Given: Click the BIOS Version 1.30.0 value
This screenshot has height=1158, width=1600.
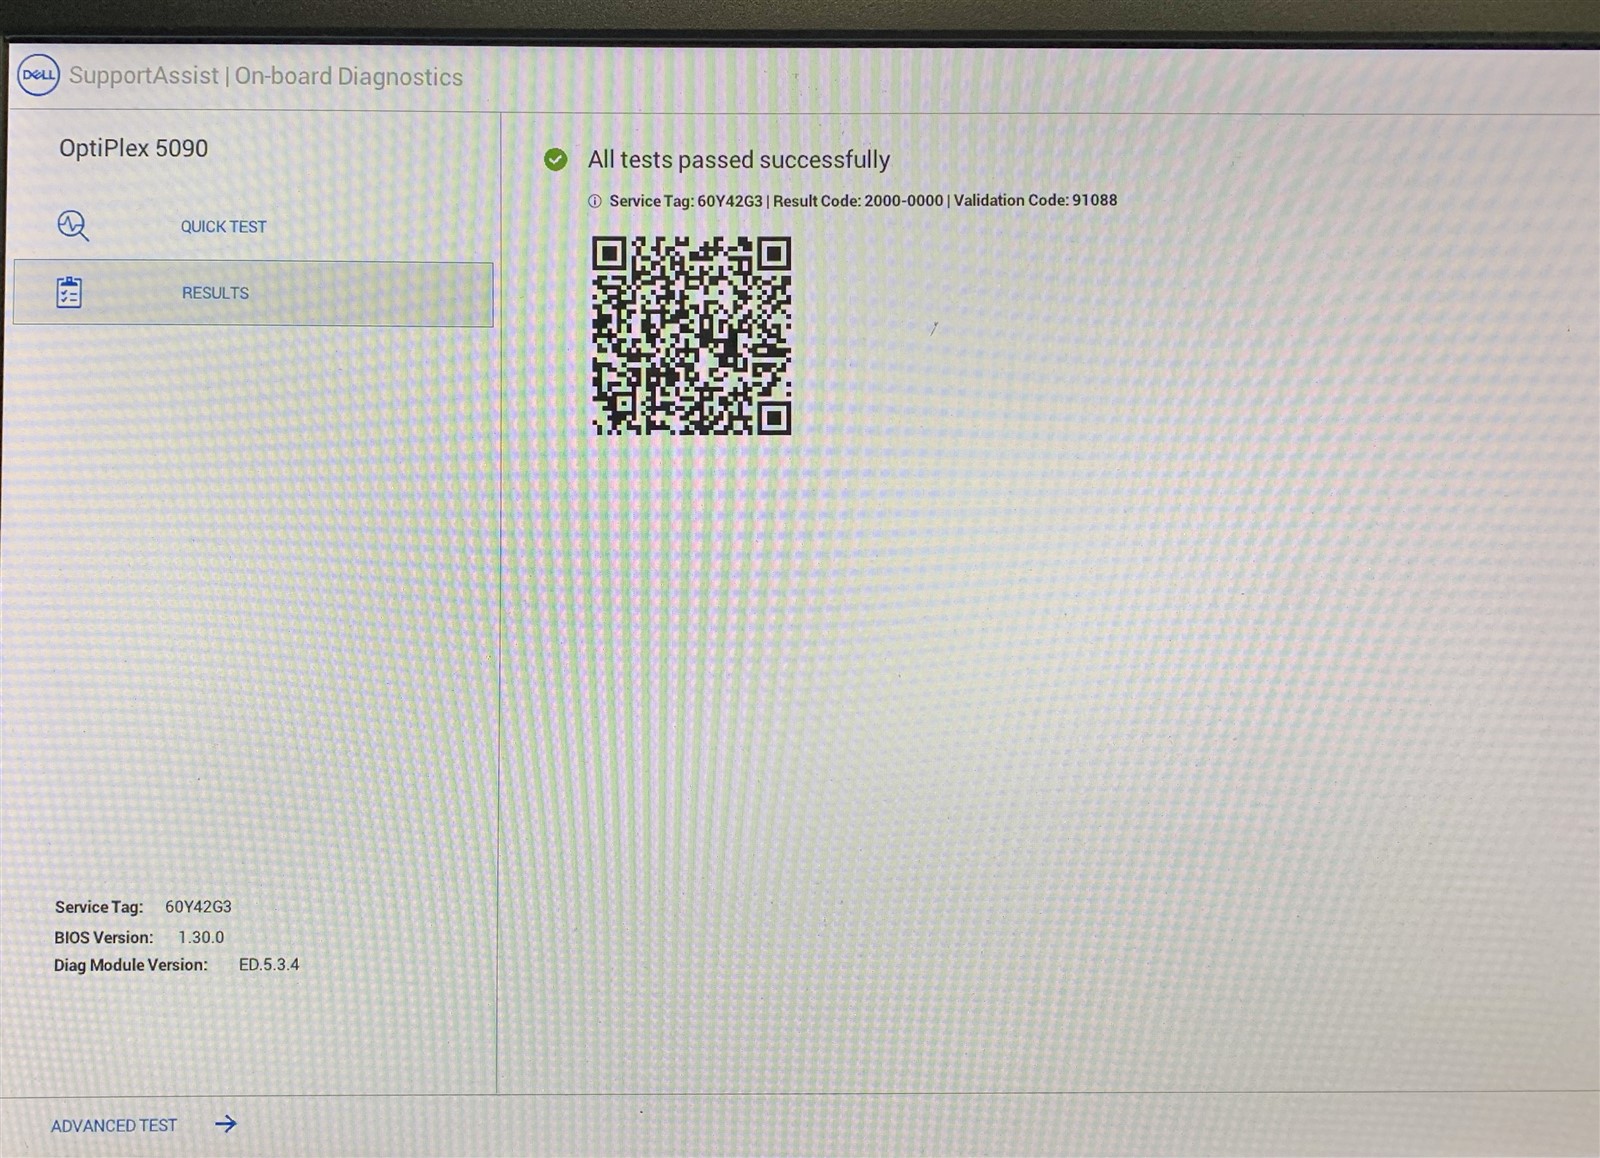Looking at the screenshot, I should point(201,937).
